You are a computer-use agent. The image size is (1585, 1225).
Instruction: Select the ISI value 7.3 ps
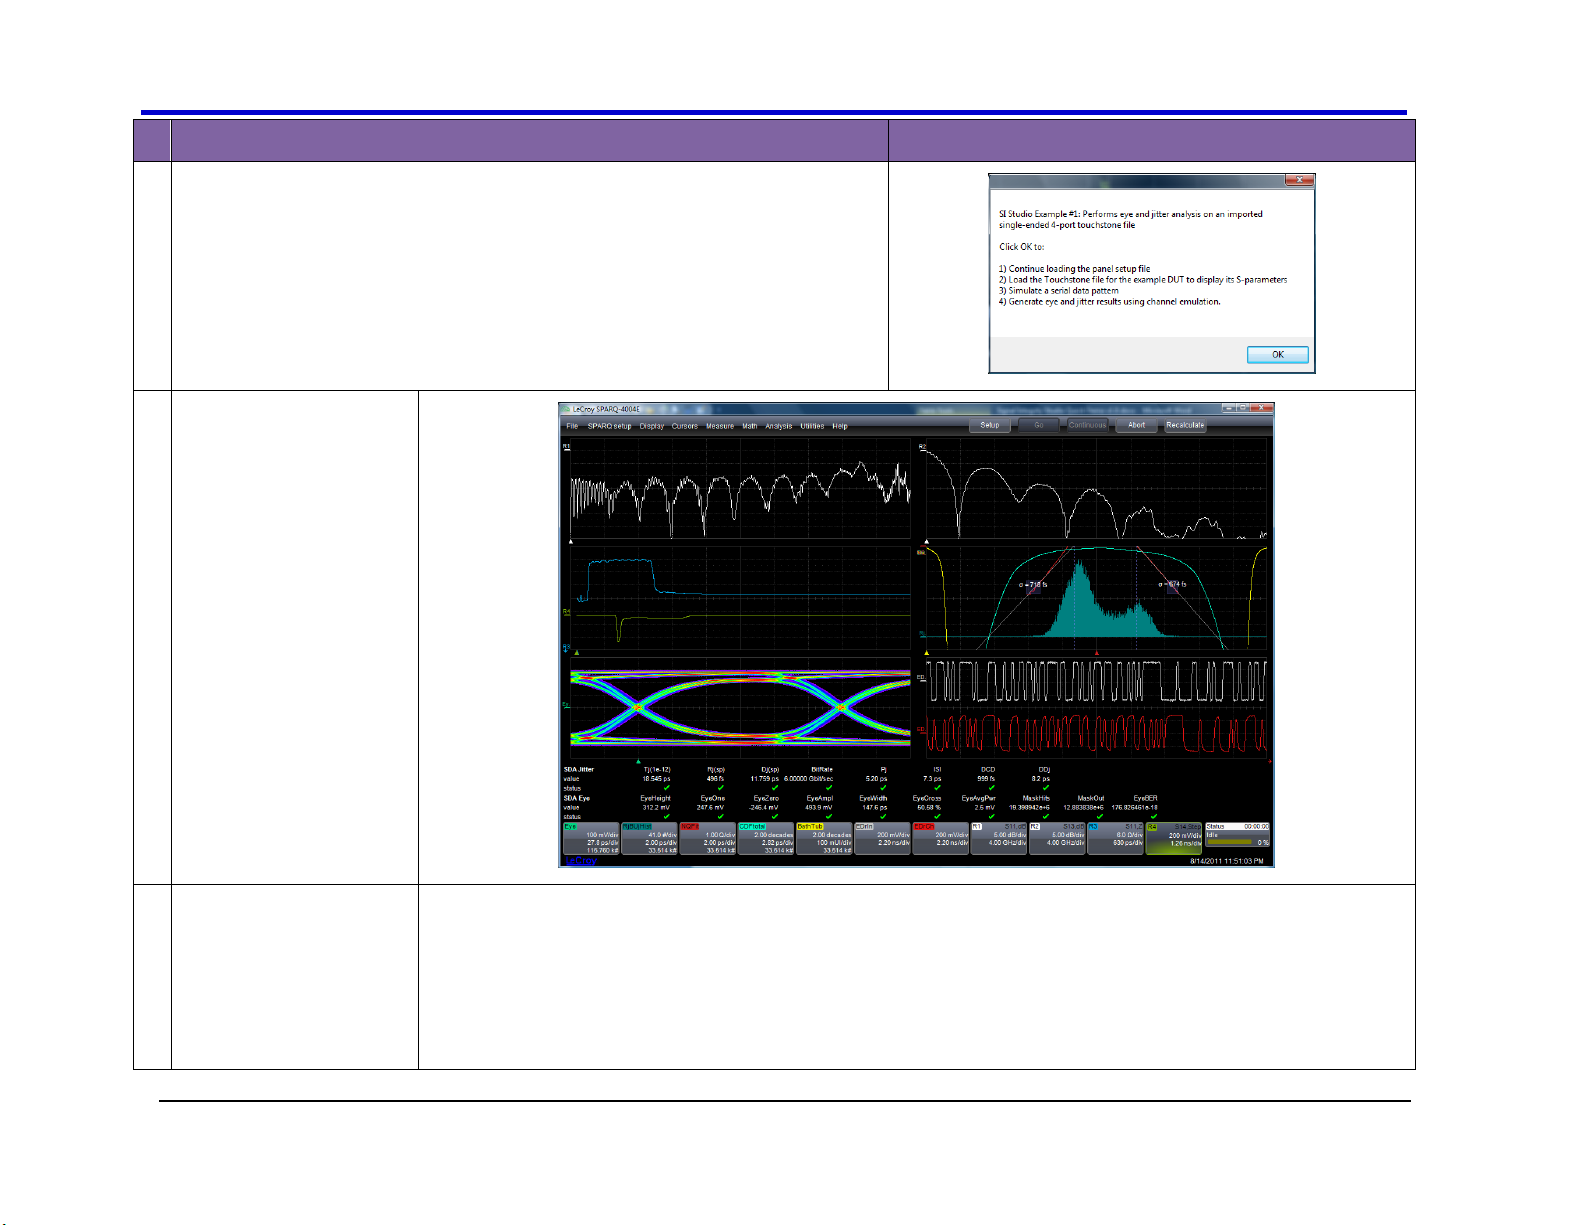[x=931, y=779]
